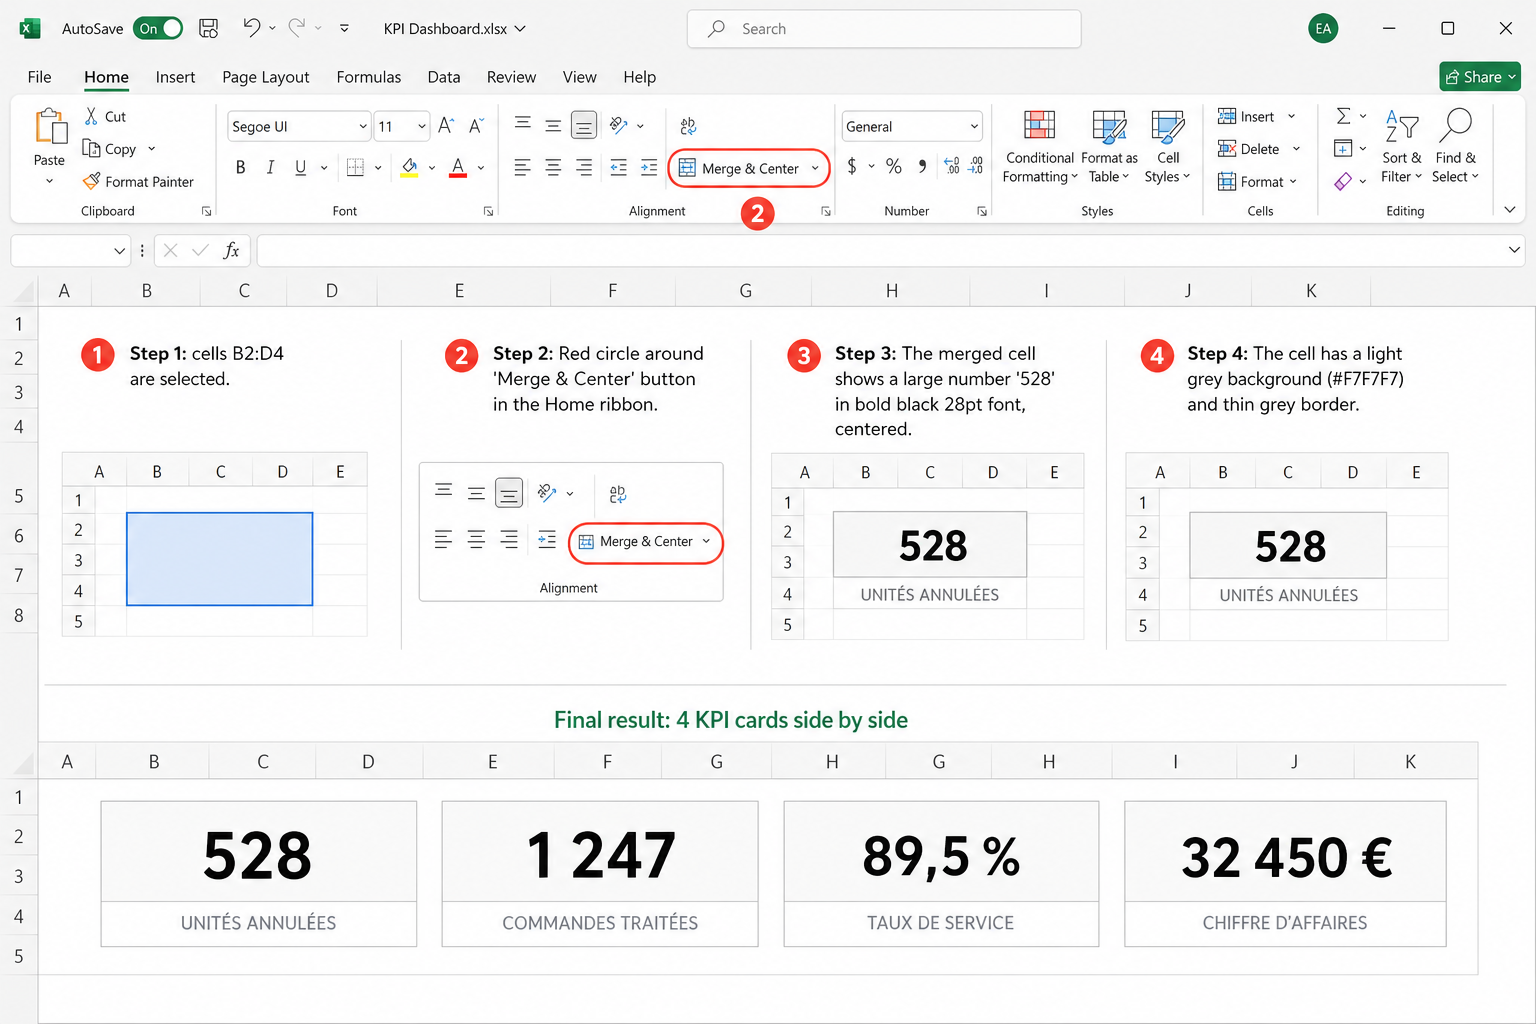Image resolution: width=1536 pixels, height=1024 pixels.
Task: Click Format as Table button
Action: pyautogui.click(x=1109, y=146)
